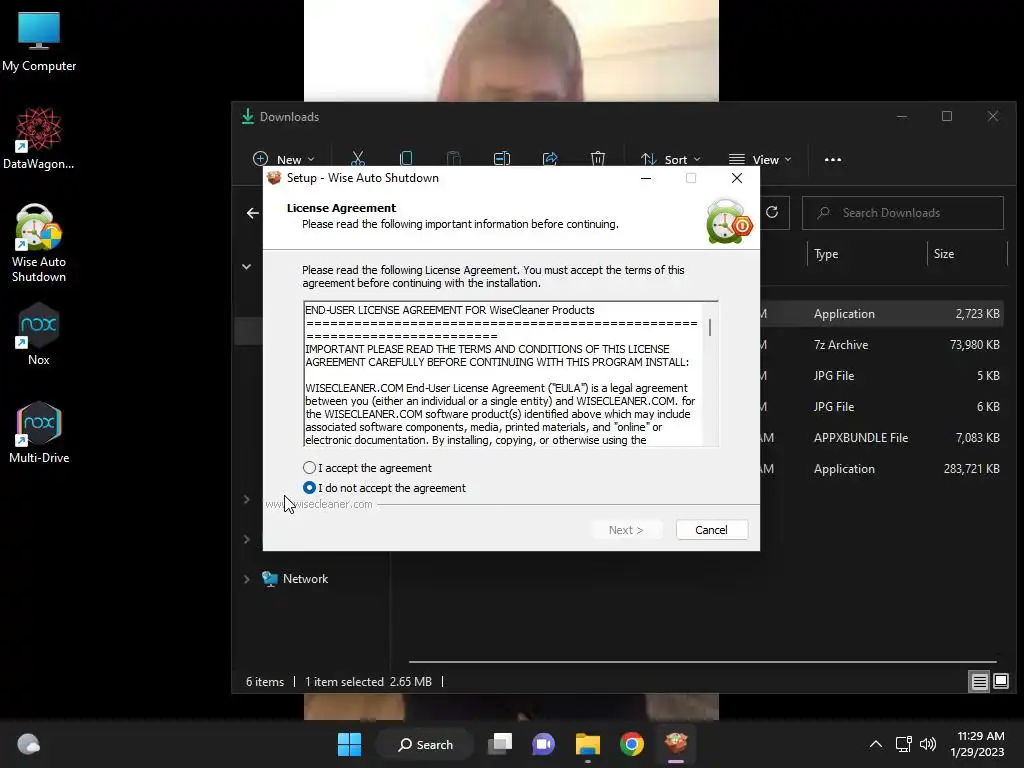Click the Wise Auto Shutdown clock logo

click(x=729, y=221)
